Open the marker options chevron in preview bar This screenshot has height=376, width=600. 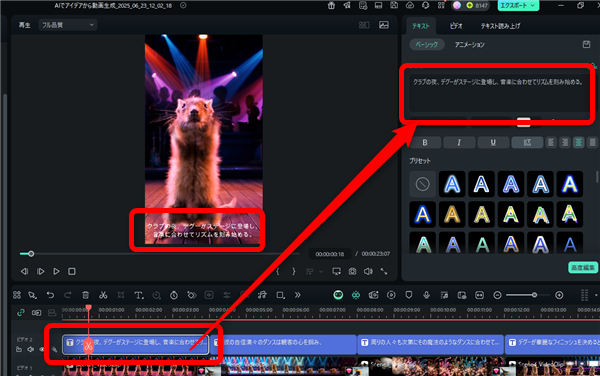click(x=321, y=271)
